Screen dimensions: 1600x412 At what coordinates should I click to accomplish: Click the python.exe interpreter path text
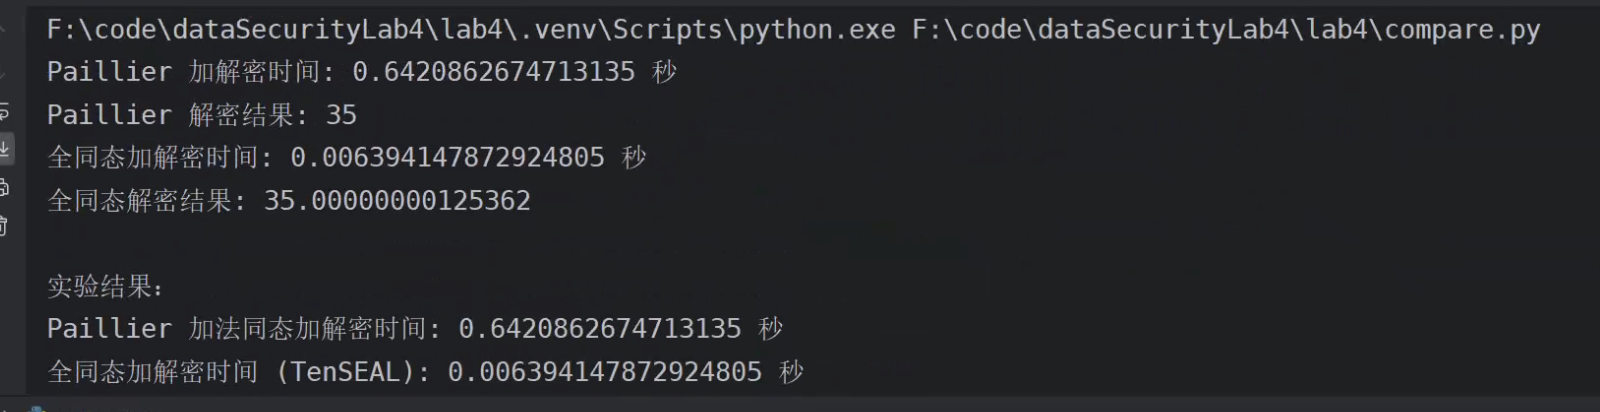point(470,30)
